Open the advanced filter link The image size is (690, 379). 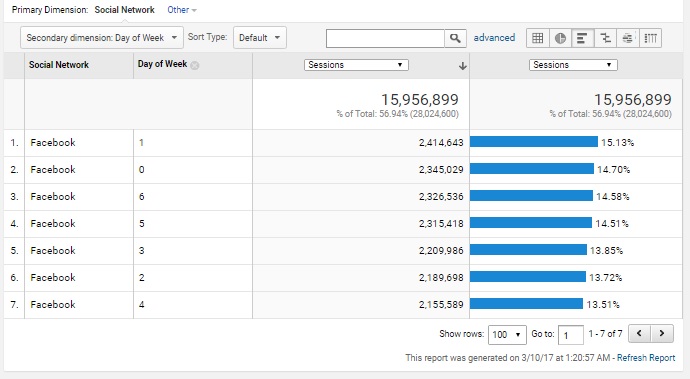[494, 38]
